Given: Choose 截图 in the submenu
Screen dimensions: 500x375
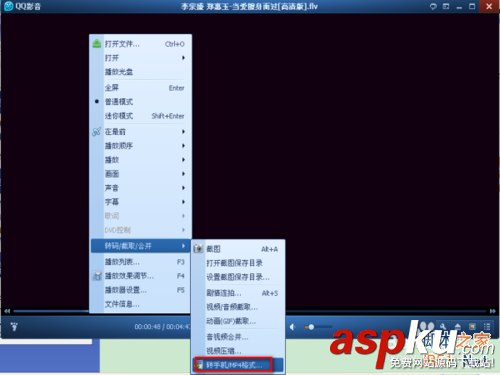Looking at the screenshot, I should (x=238, y=249).
